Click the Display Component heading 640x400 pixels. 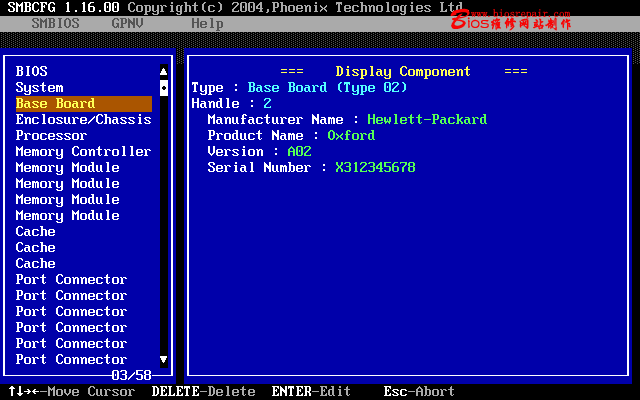tap(403, 72)
